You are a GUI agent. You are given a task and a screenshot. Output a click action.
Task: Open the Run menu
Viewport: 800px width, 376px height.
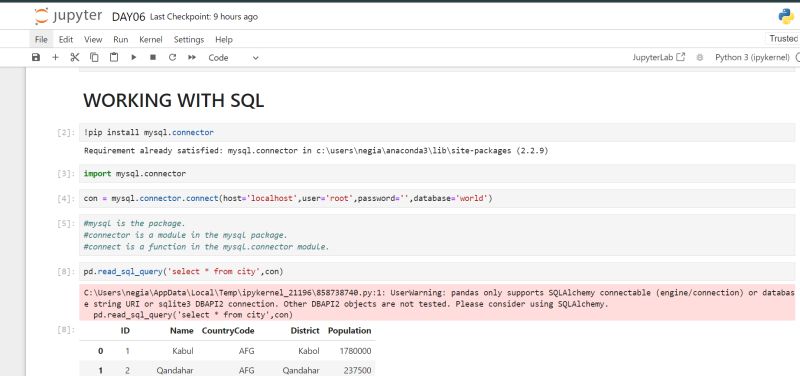click(120, 39)
